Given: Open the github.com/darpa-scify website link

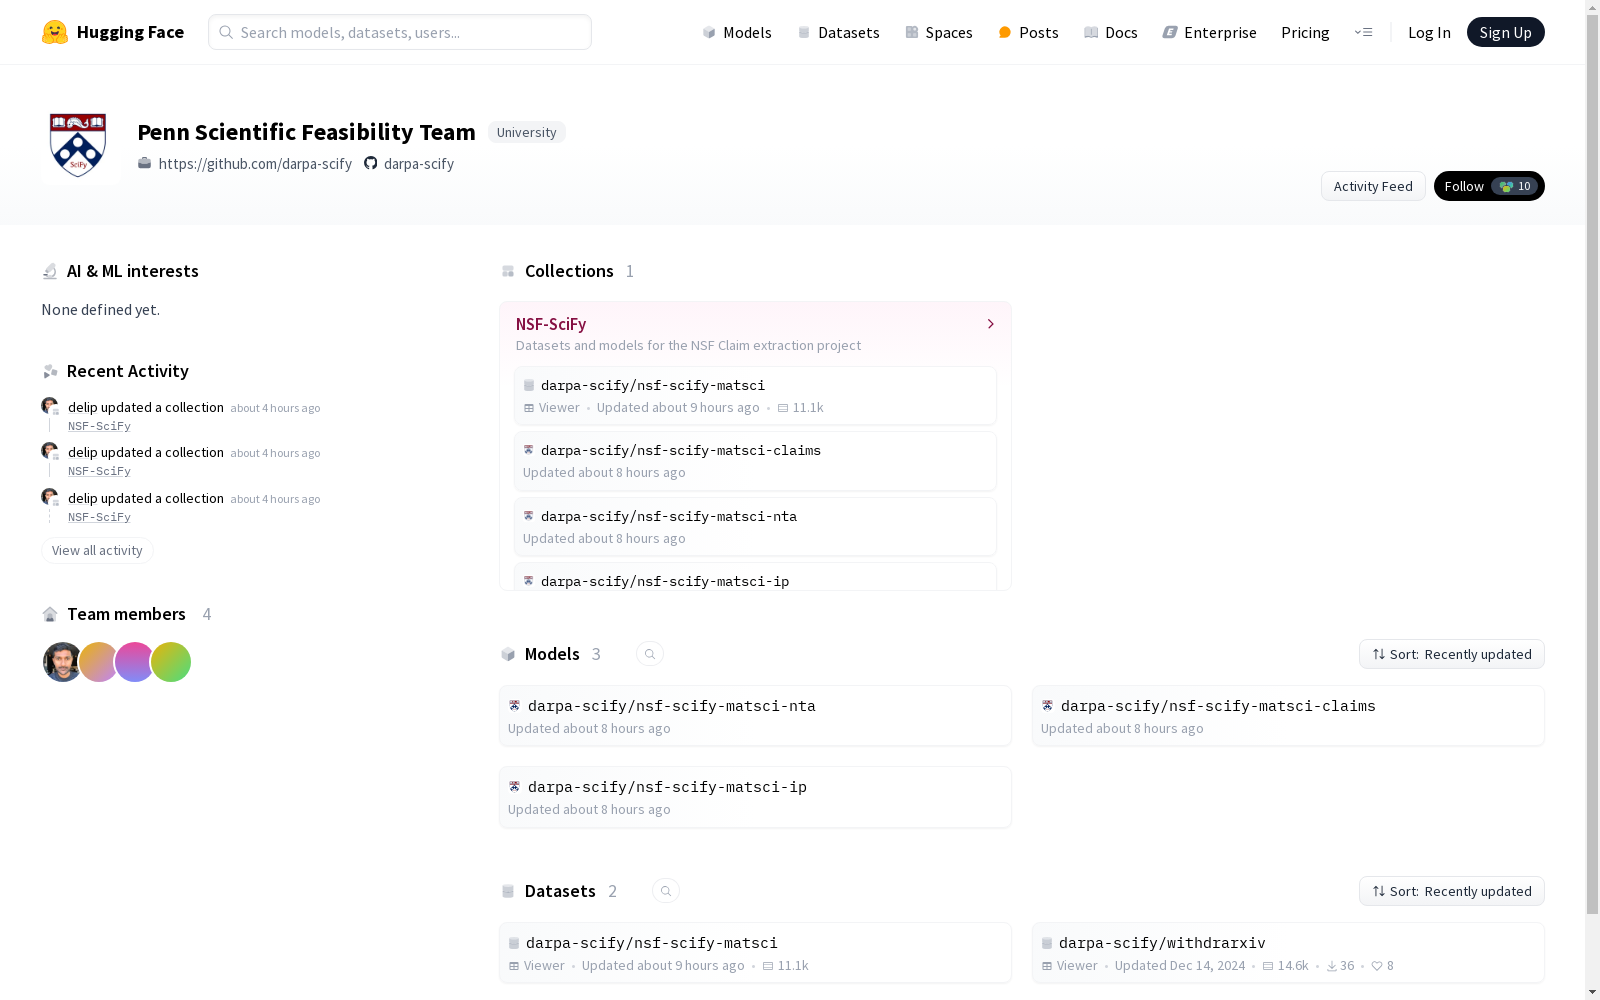Looking at the screenshot, I should 255,163.
